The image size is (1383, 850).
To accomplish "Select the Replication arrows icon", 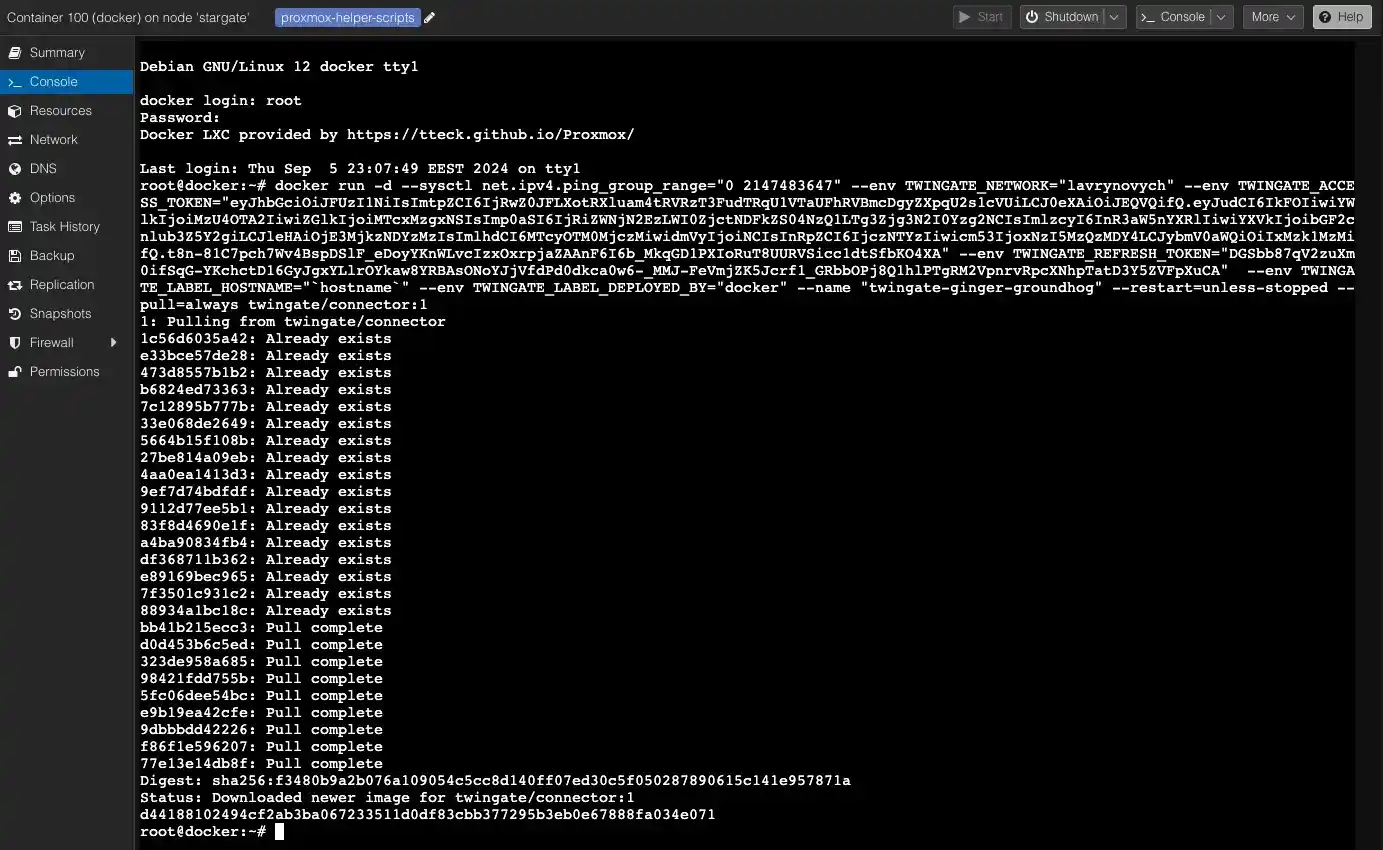I will point(15,284).
